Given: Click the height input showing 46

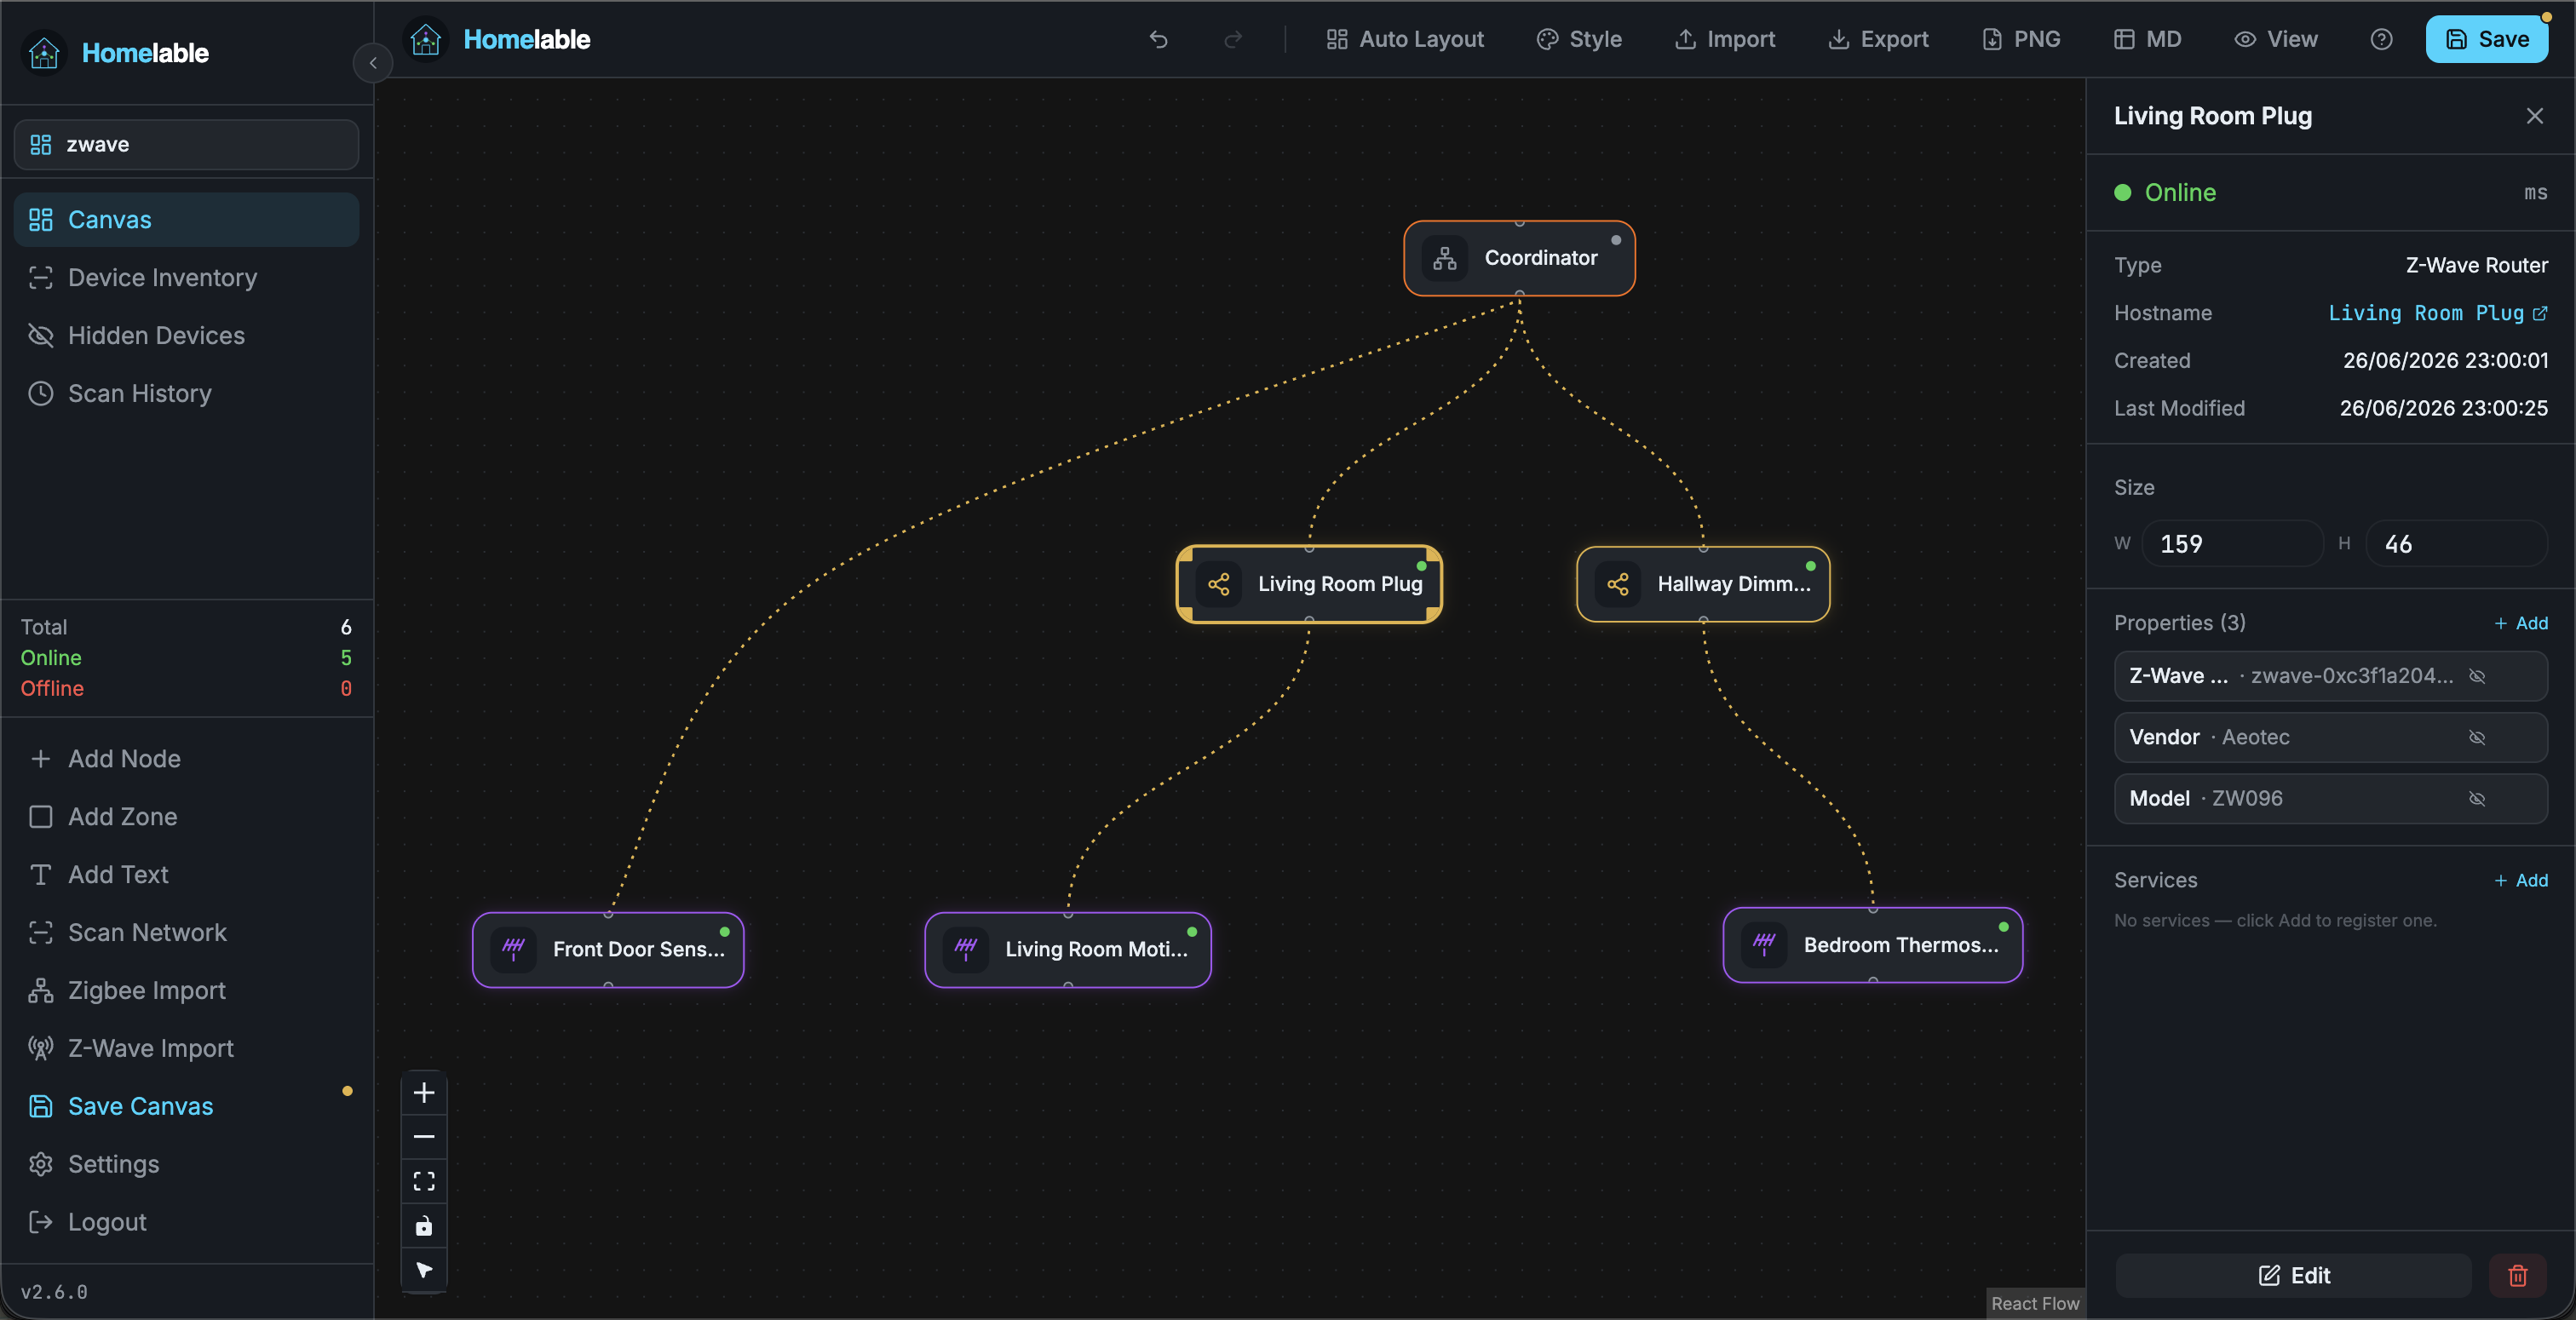Looking at the screenshot, I should (2457, 543).
